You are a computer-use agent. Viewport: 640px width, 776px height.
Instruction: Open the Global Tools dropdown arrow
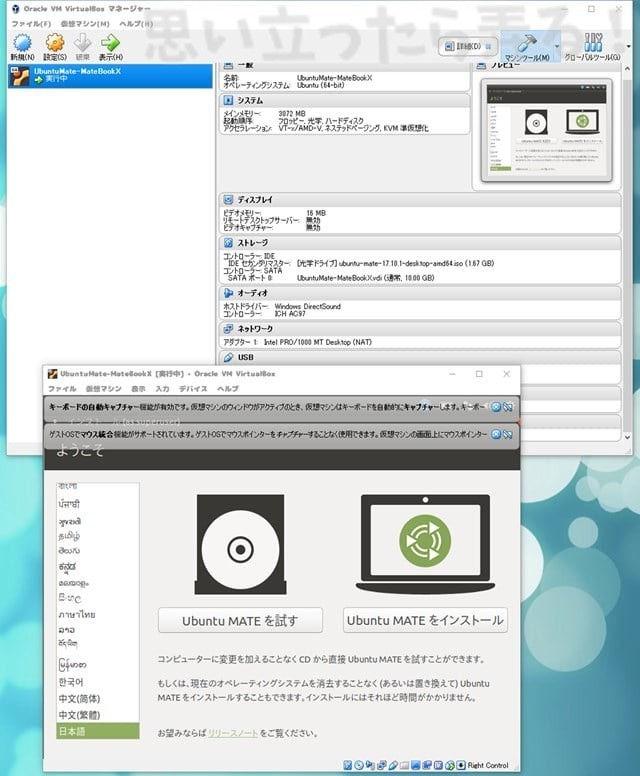(x=629, y=46)
